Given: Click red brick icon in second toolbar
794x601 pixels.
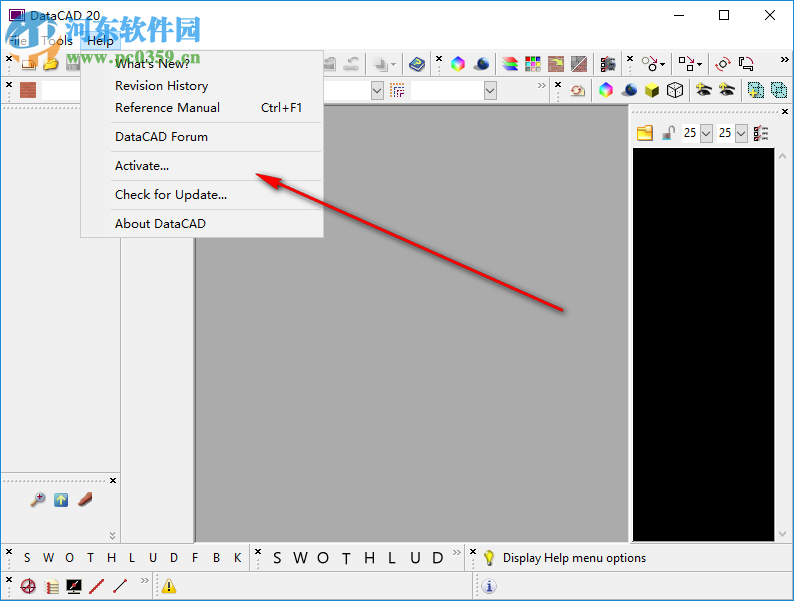Looking at the screenshot, I should coord(28,91).
